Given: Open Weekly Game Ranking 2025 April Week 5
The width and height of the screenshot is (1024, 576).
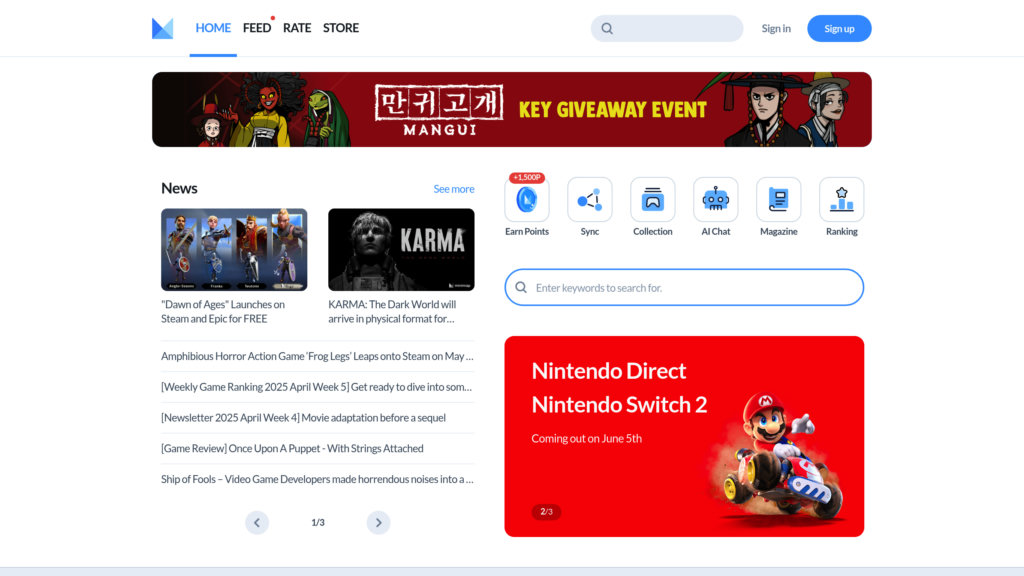Looking at the screenshot, I should pyautogui.click(x=317, y=387).
